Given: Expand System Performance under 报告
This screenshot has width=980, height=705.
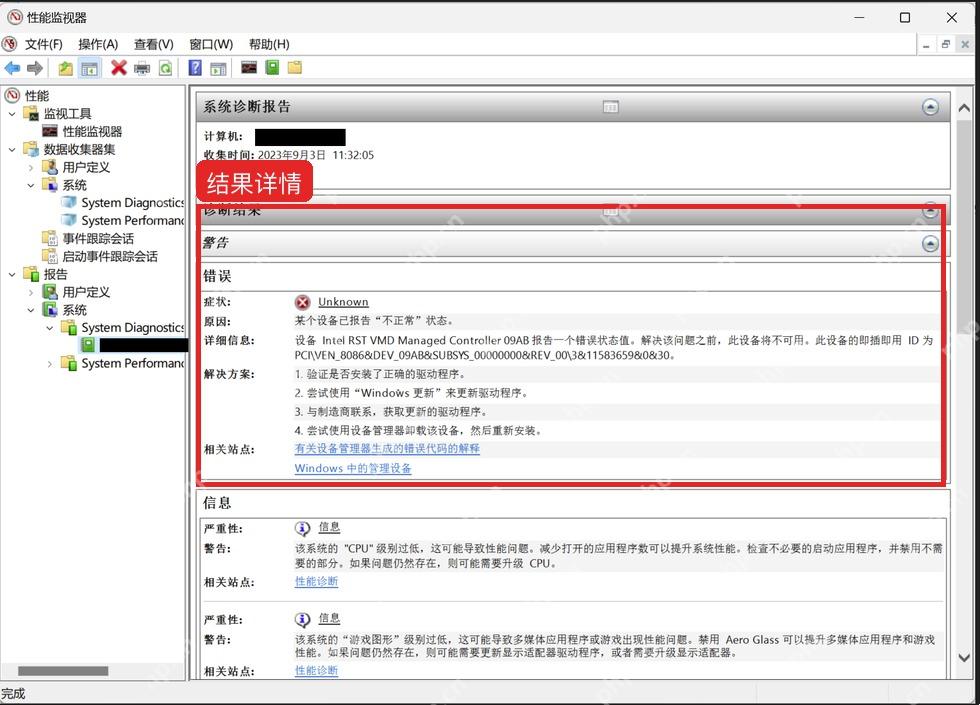Looking at the screenshot, I should tap(49, 364).
